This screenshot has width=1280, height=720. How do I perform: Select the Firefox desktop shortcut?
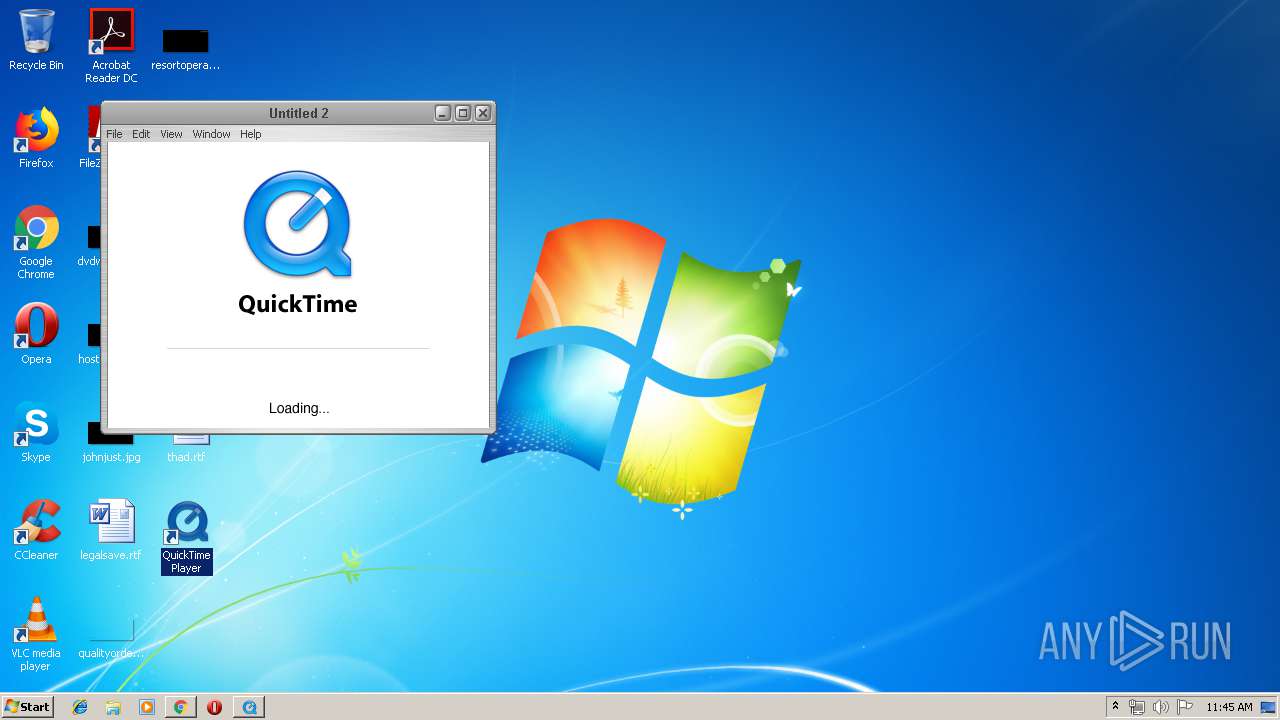[36, 138]
